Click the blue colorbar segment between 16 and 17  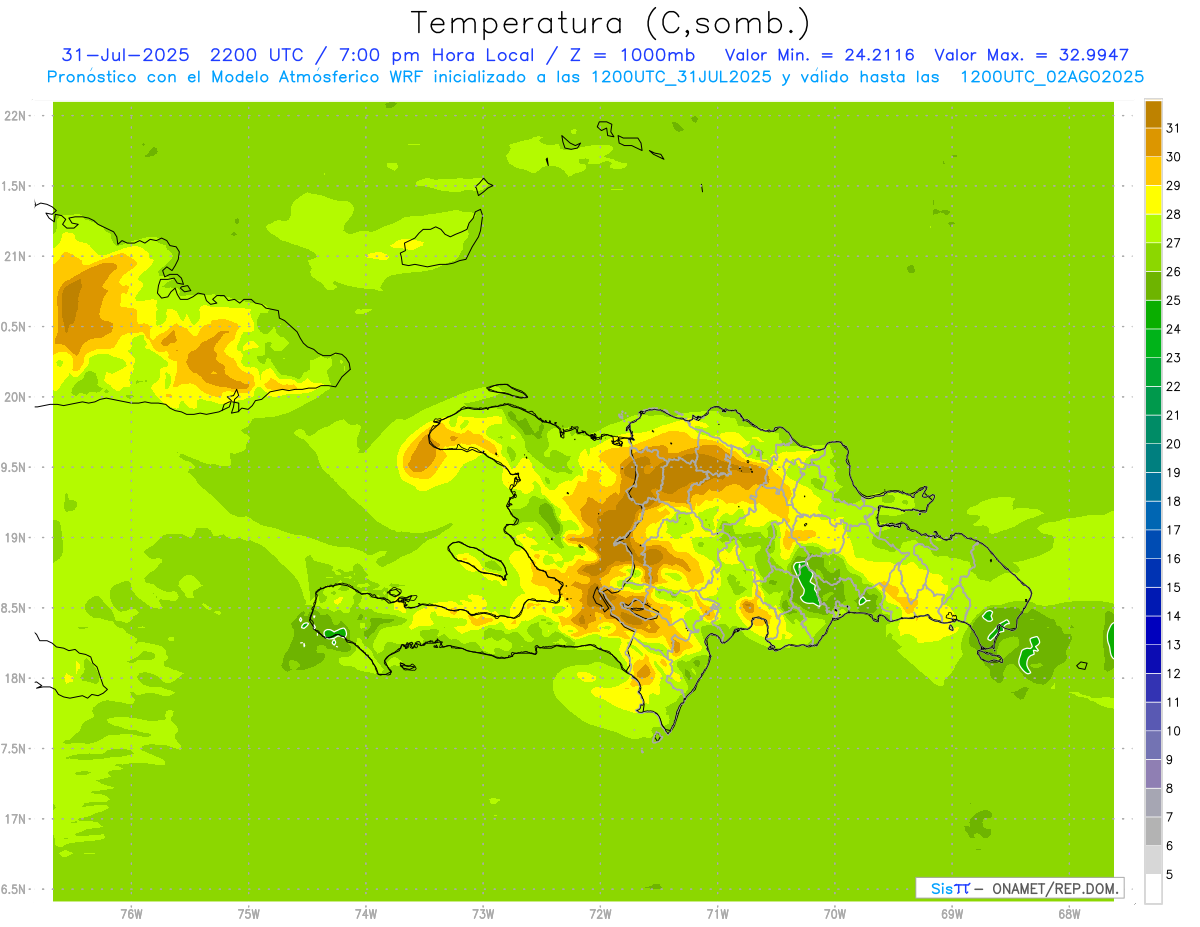[1153, 545]
